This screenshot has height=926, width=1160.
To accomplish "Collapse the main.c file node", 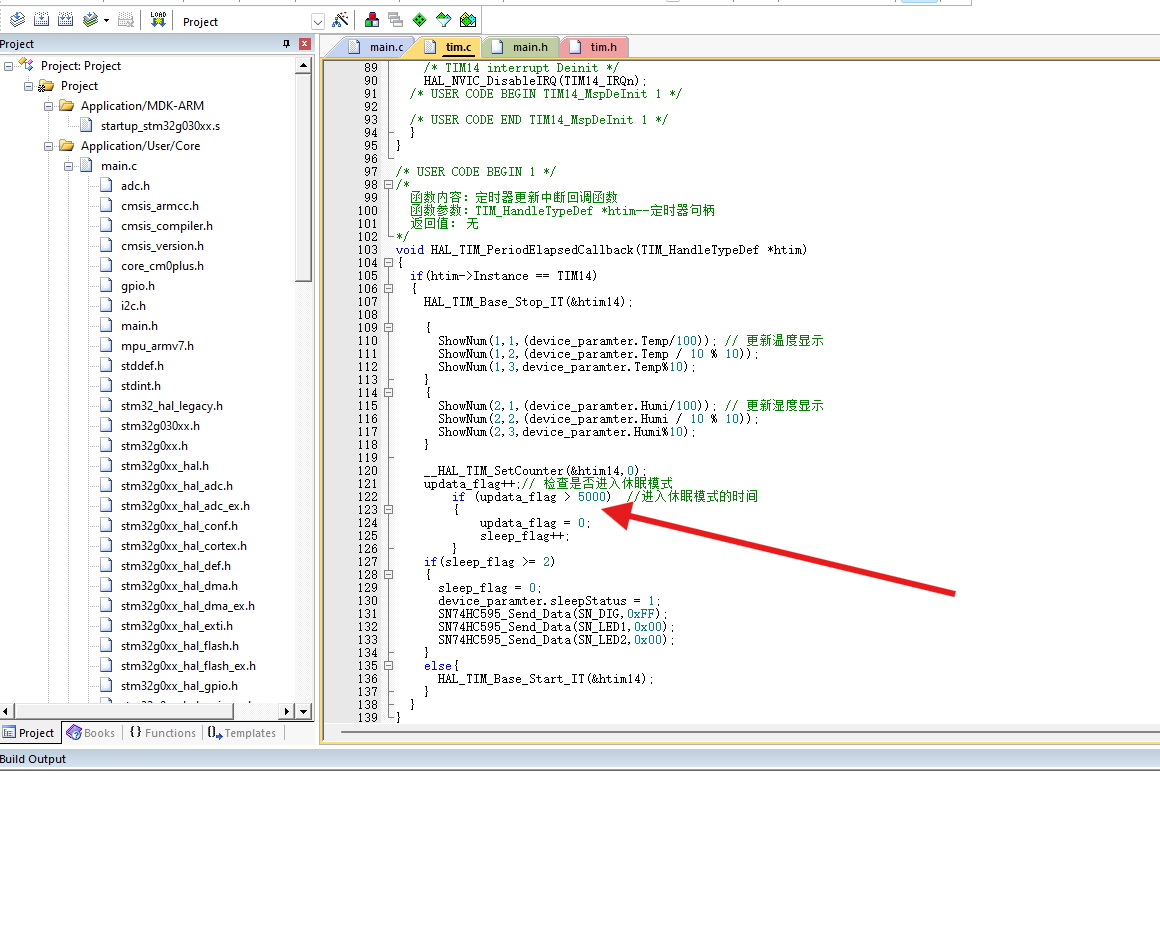I will 69,166.
